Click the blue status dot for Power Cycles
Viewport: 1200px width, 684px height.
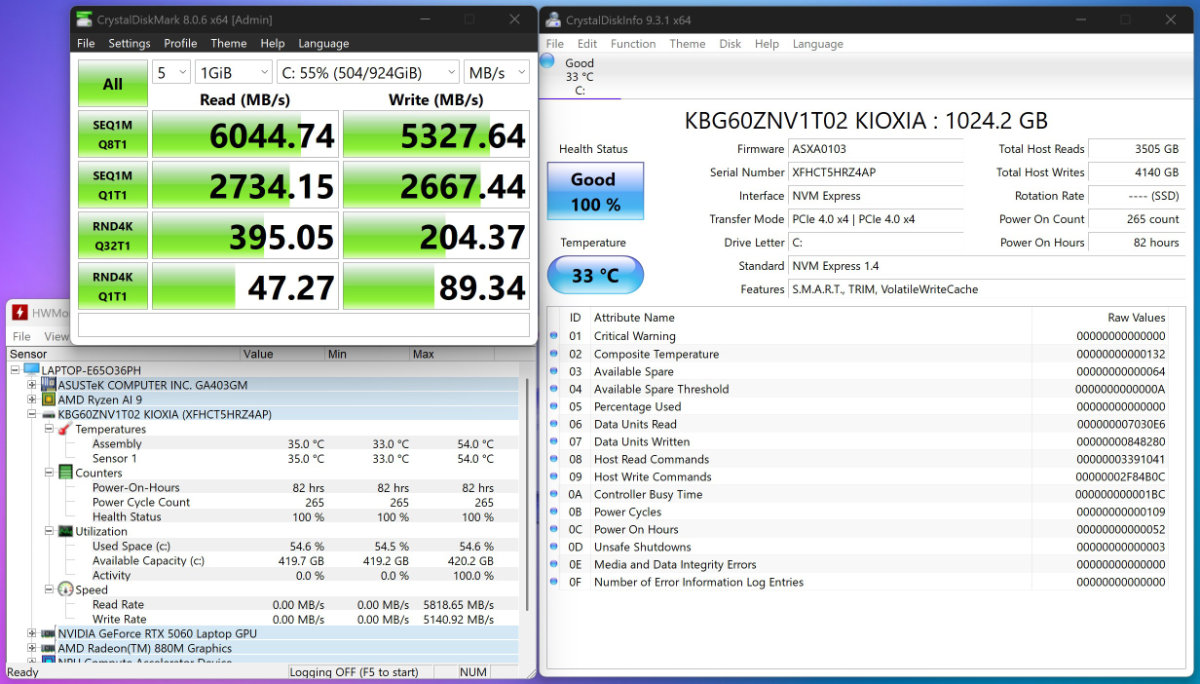pos(554,512)
